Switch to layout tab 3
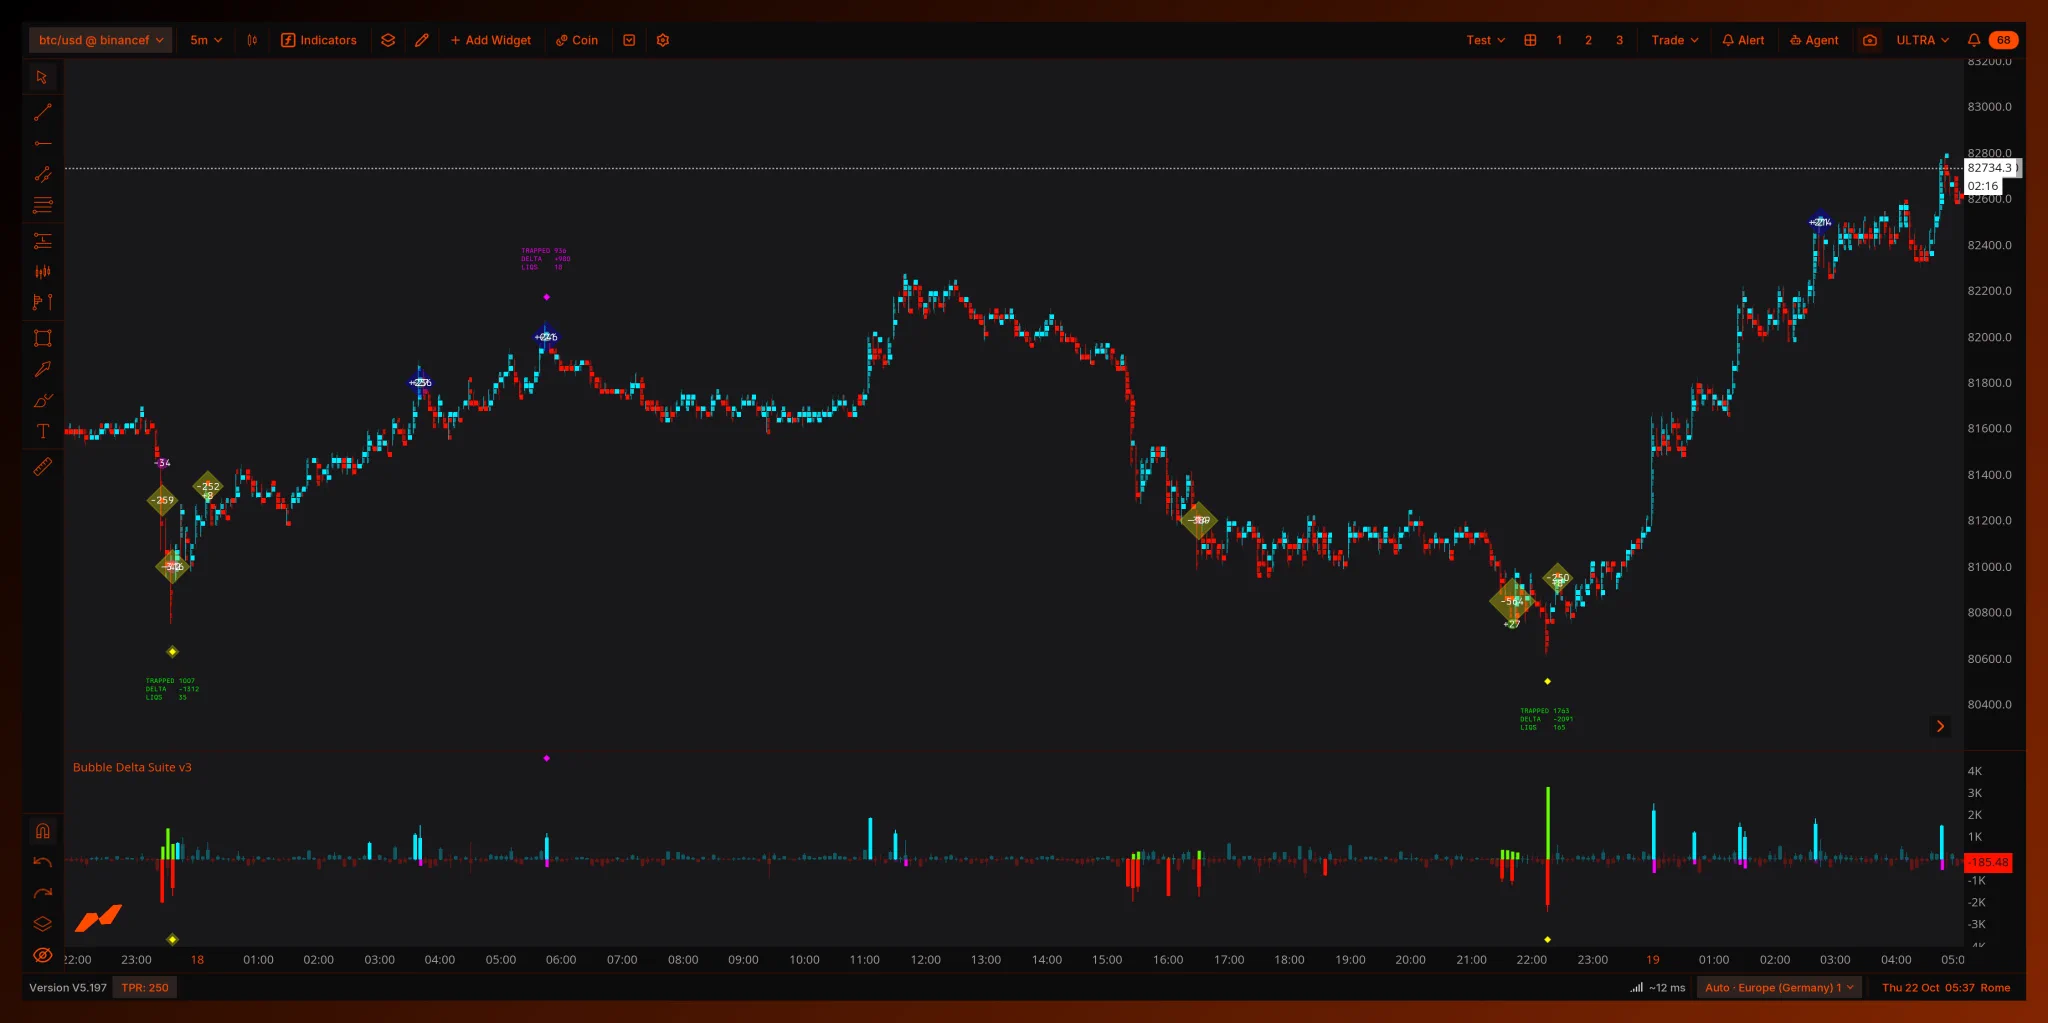The width and height of the screenshot is (2048, 1023). pos(1619,40)
